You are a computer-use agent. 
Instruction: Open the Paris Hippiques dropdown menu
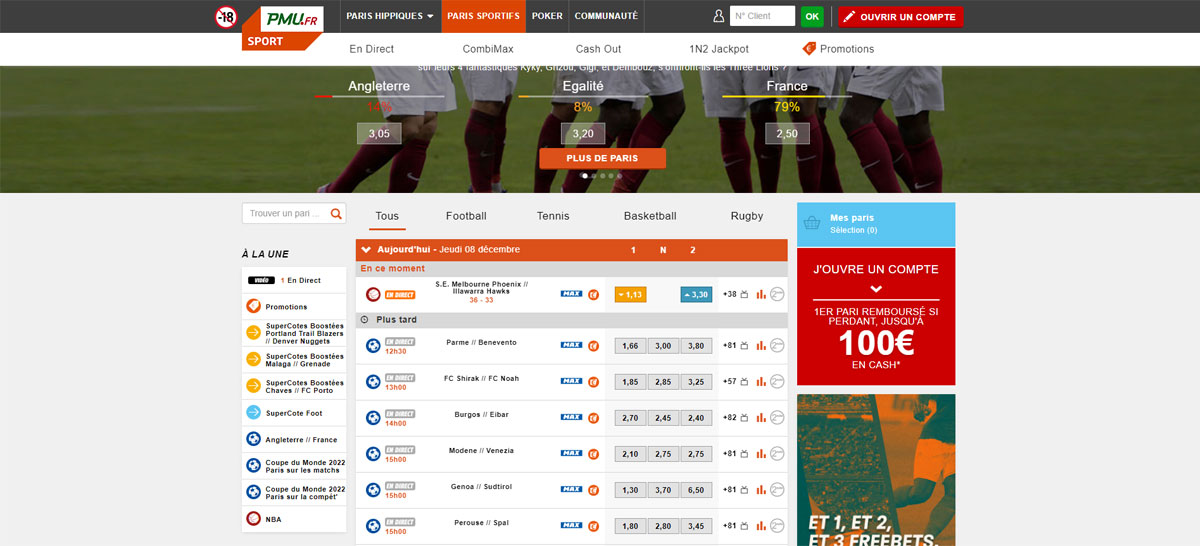click(x=390, y=16)
